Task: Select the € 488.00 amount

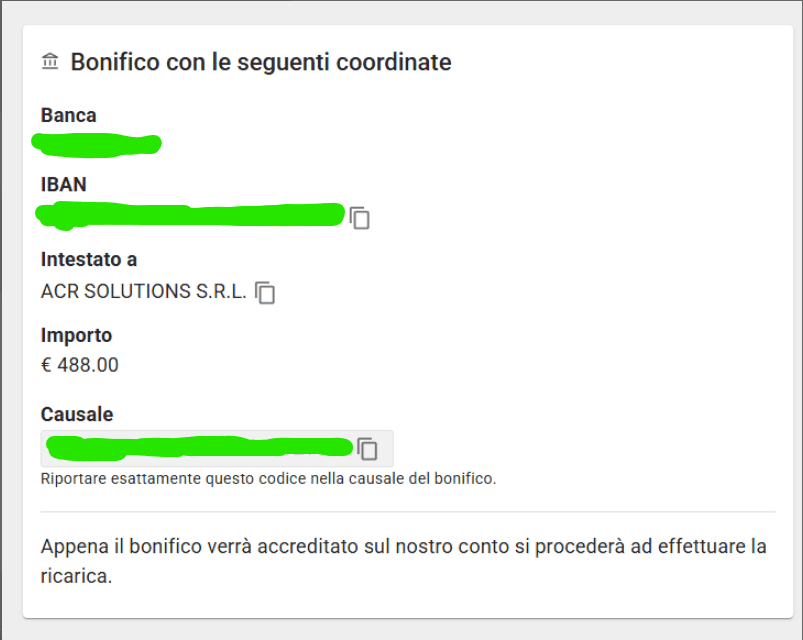Action: click(x=79, y=365)
